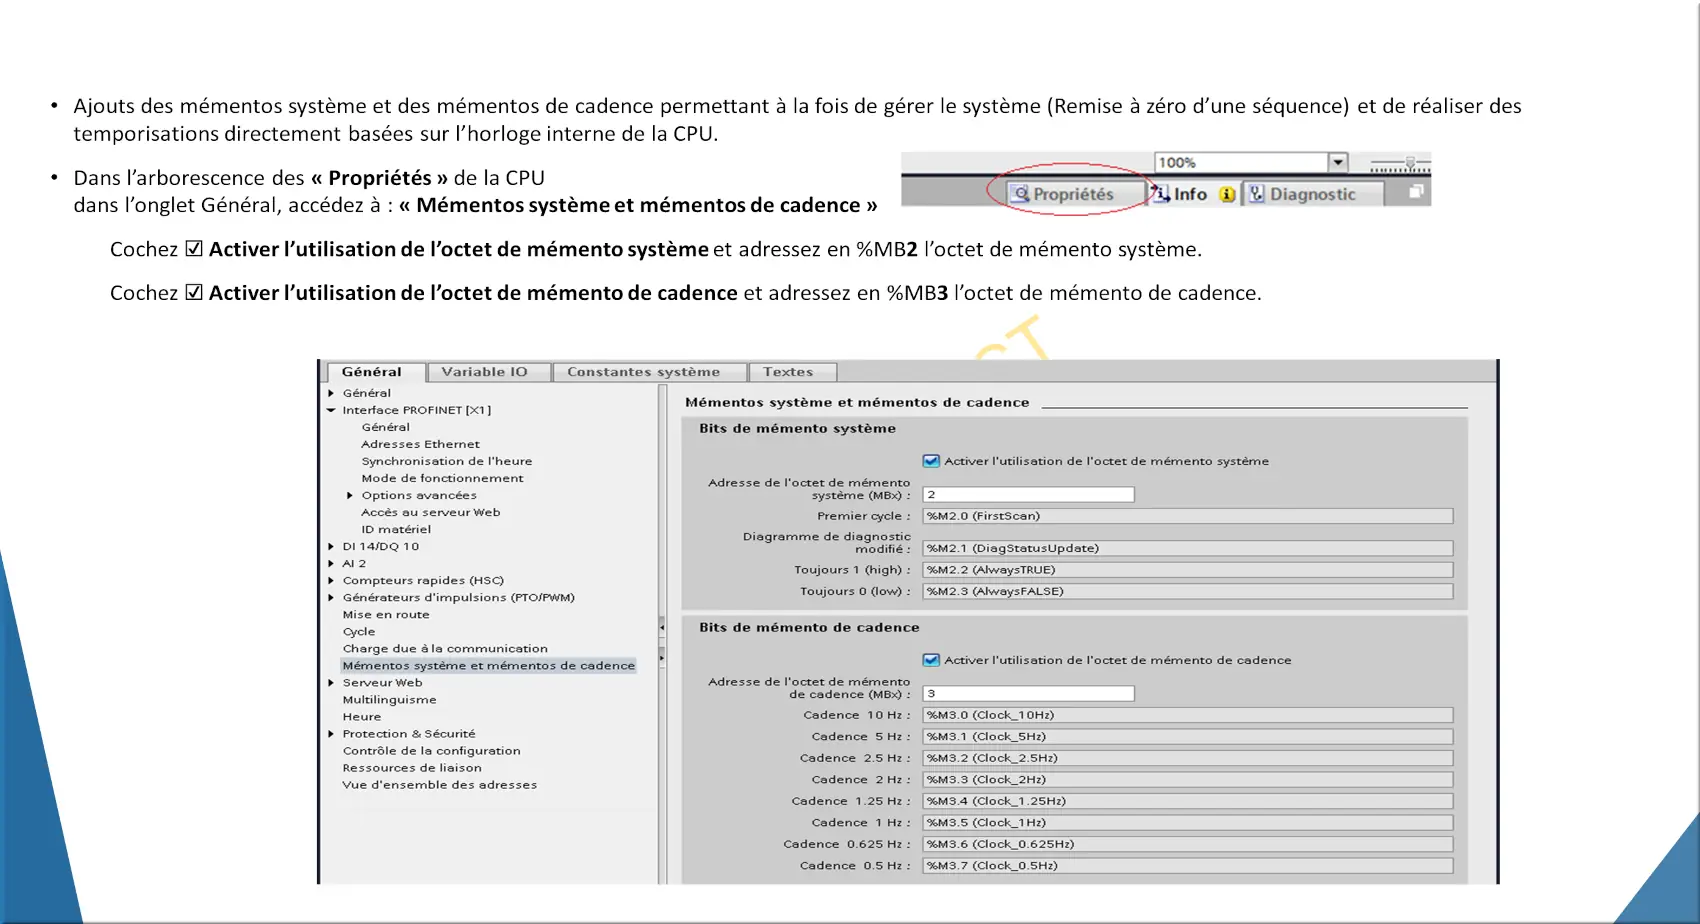Toggle clock memory byte activation checkbox
This screenshot has height=924, width=1700.
[x=931, y=660]
